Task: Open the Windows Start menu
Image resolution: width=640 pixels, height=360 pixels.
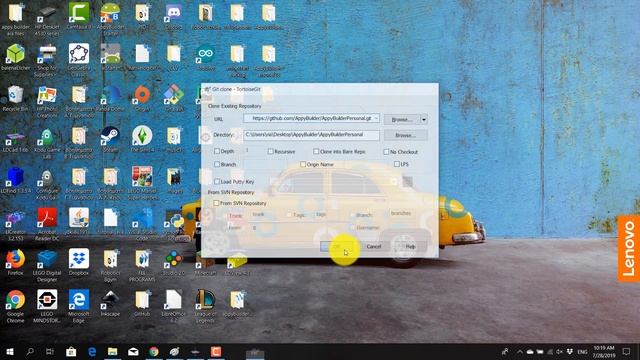Action: click(9, 351)
